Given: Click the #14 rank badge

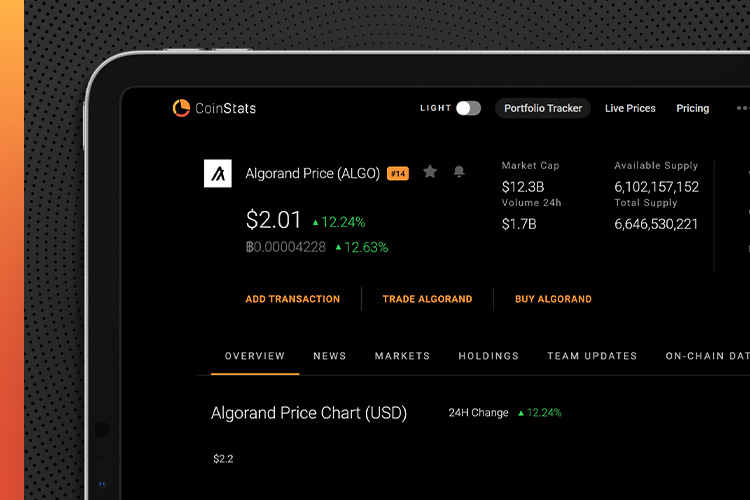Looking at the screenshot, I should (398, 174).
